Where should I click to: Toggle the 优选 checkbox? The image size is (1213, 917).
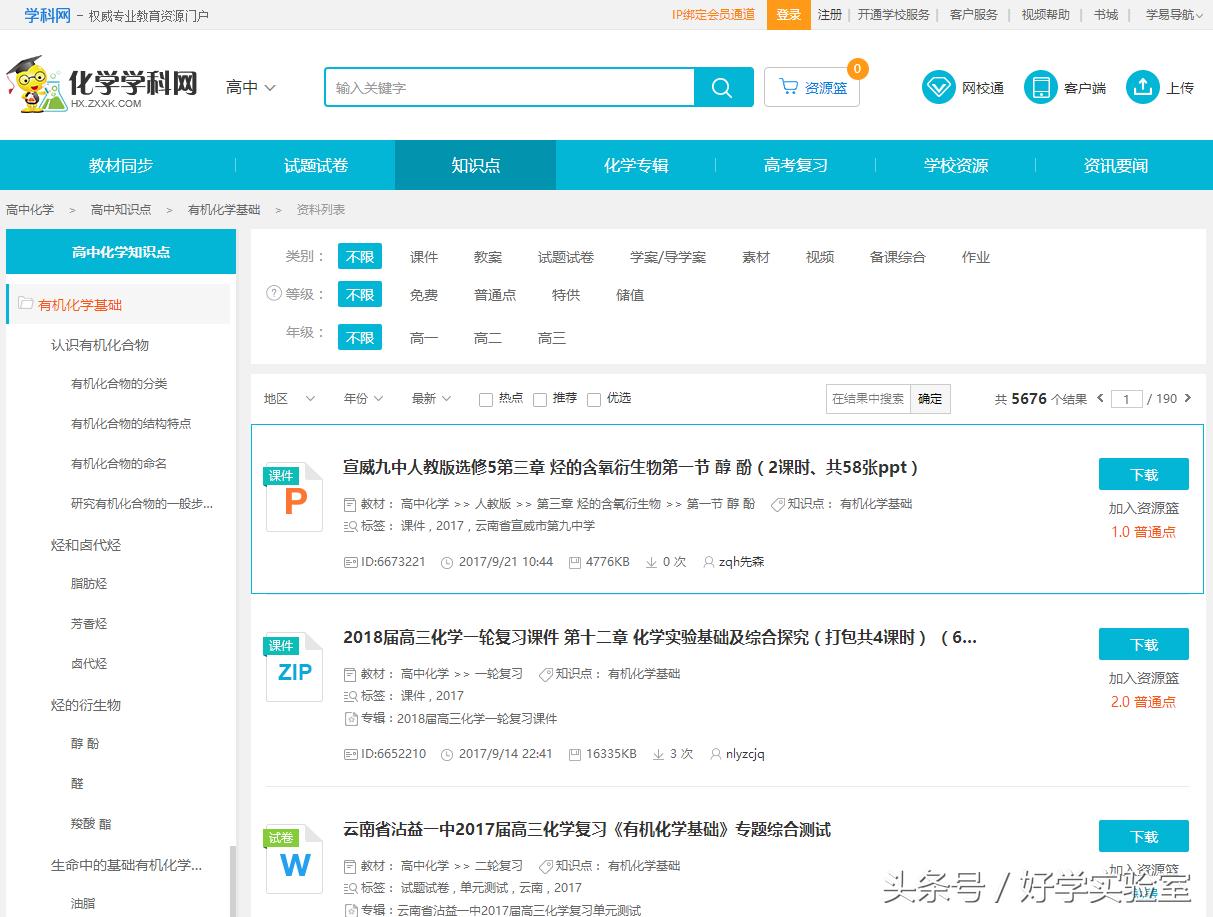[x=594, y=397]
